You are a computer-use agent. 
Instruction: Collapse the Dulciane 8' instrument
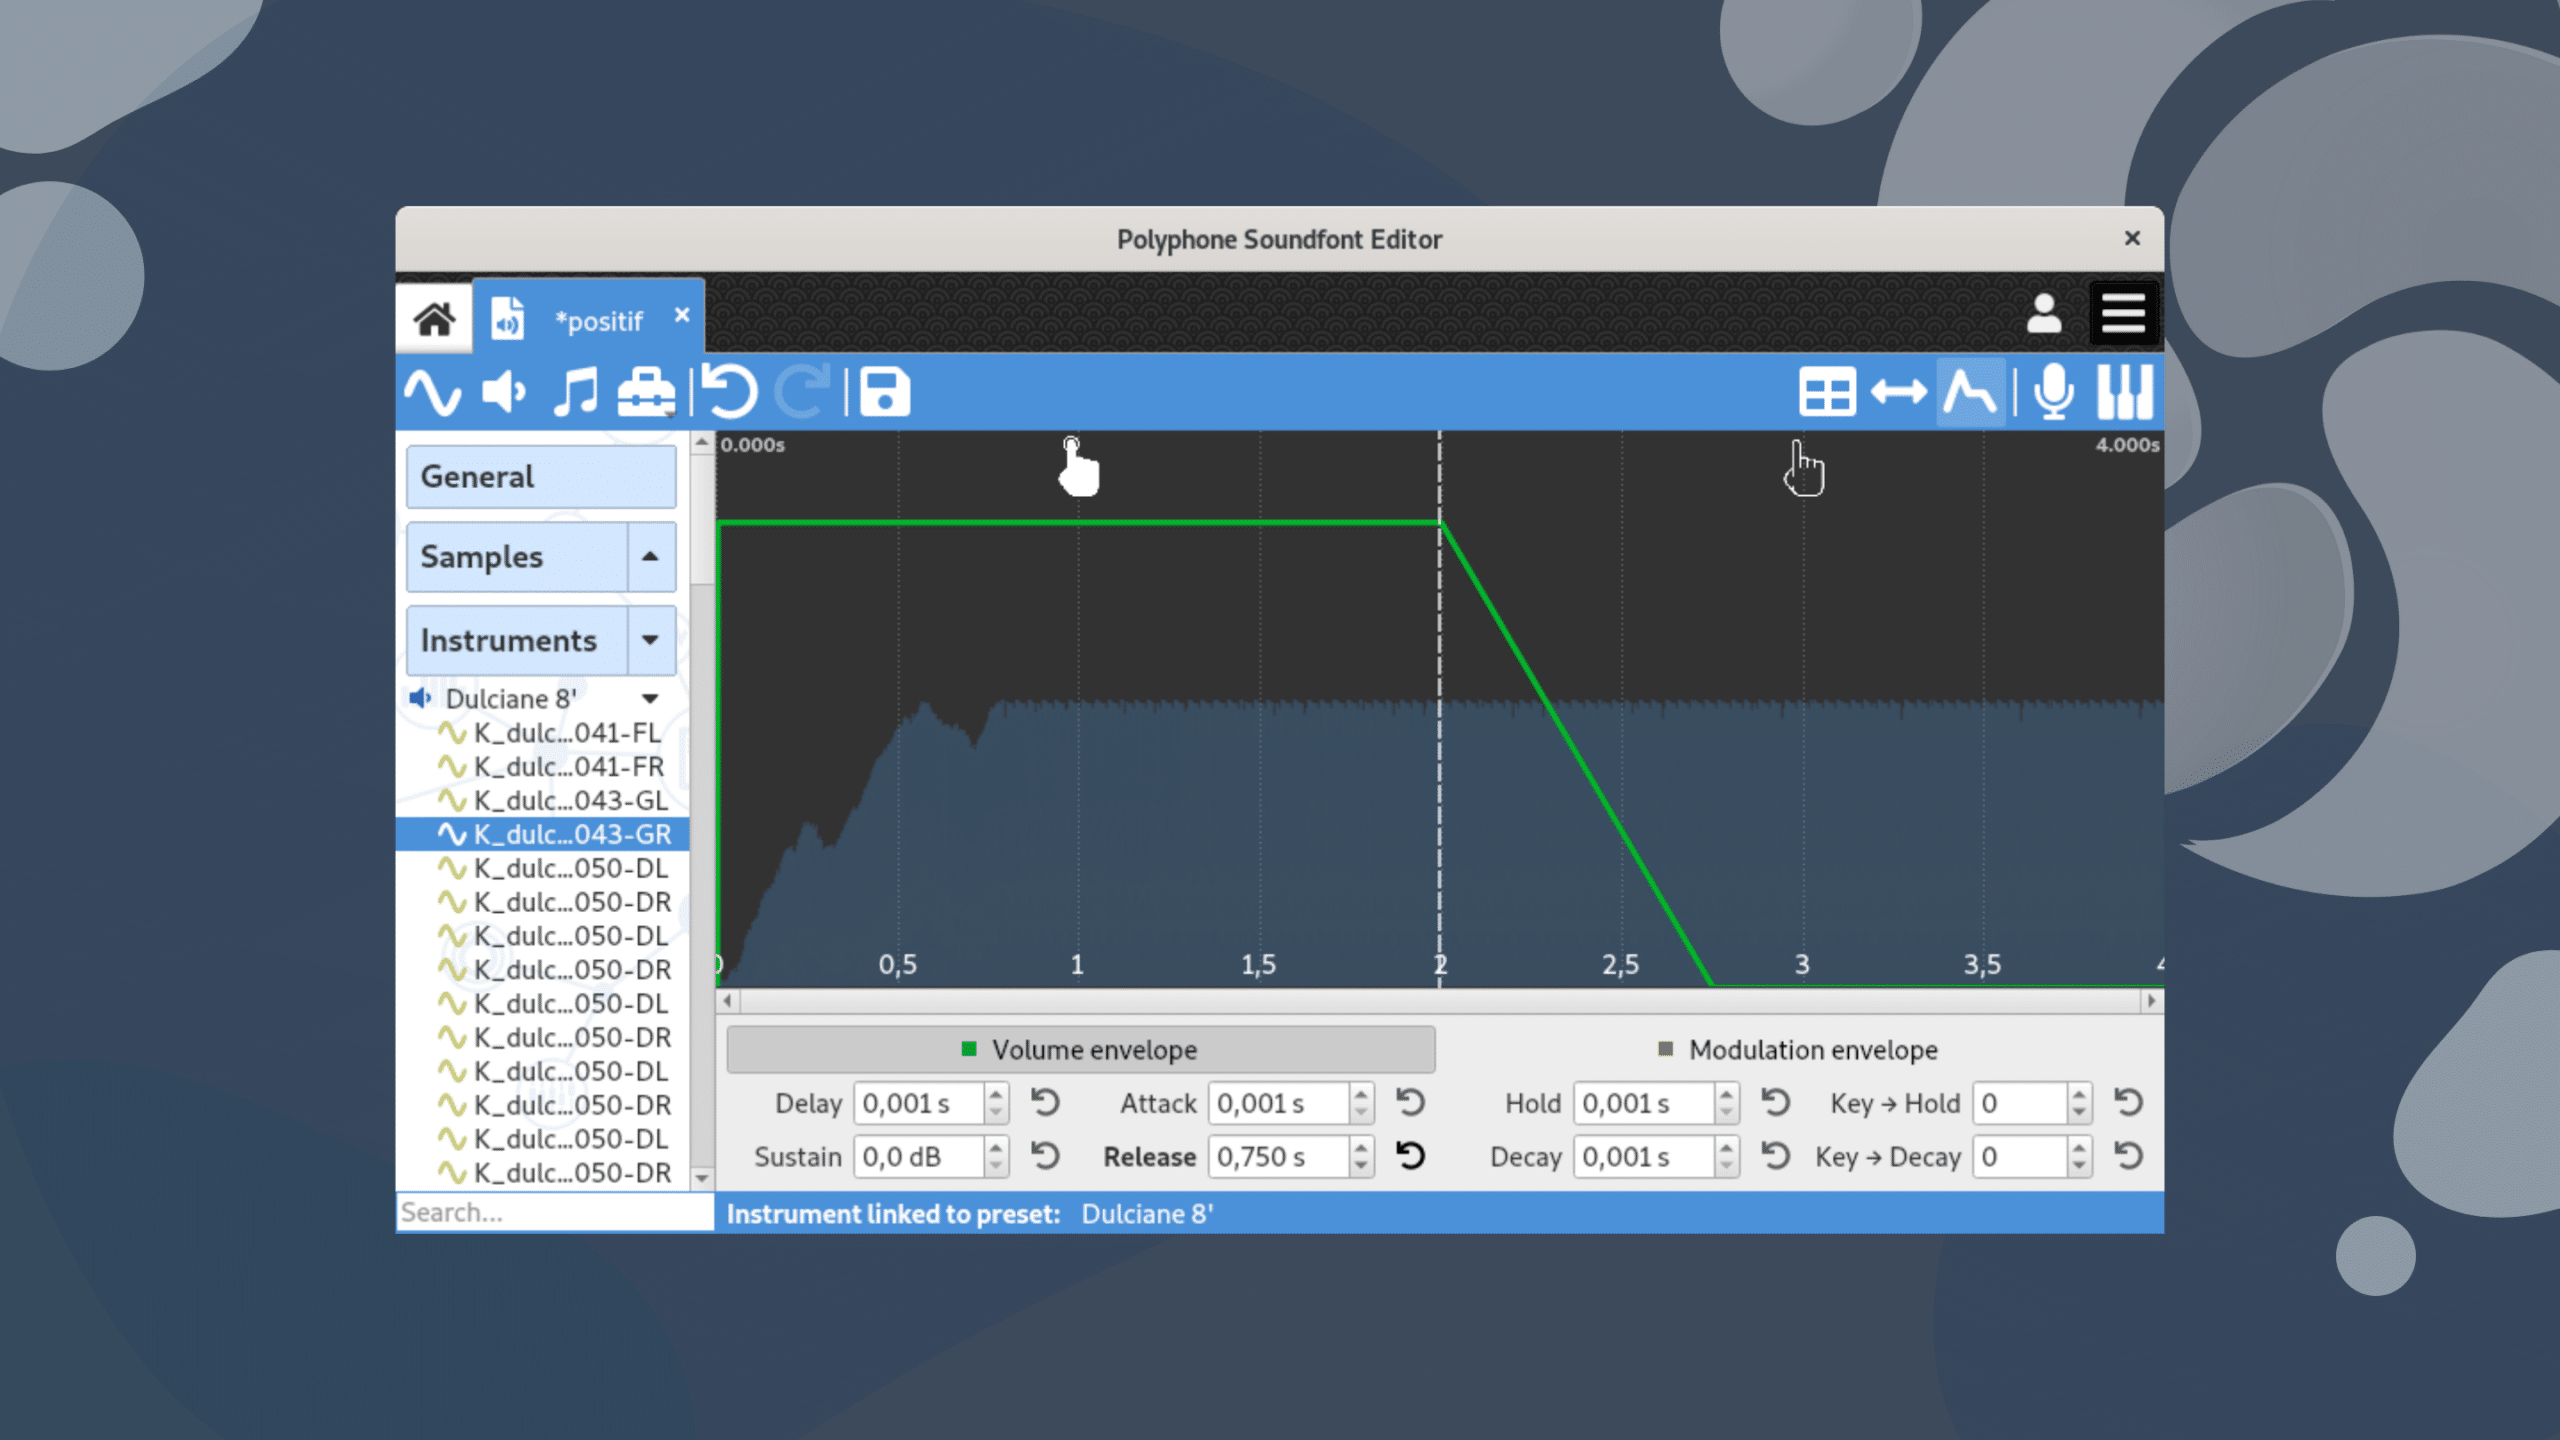tap(650, 699)
